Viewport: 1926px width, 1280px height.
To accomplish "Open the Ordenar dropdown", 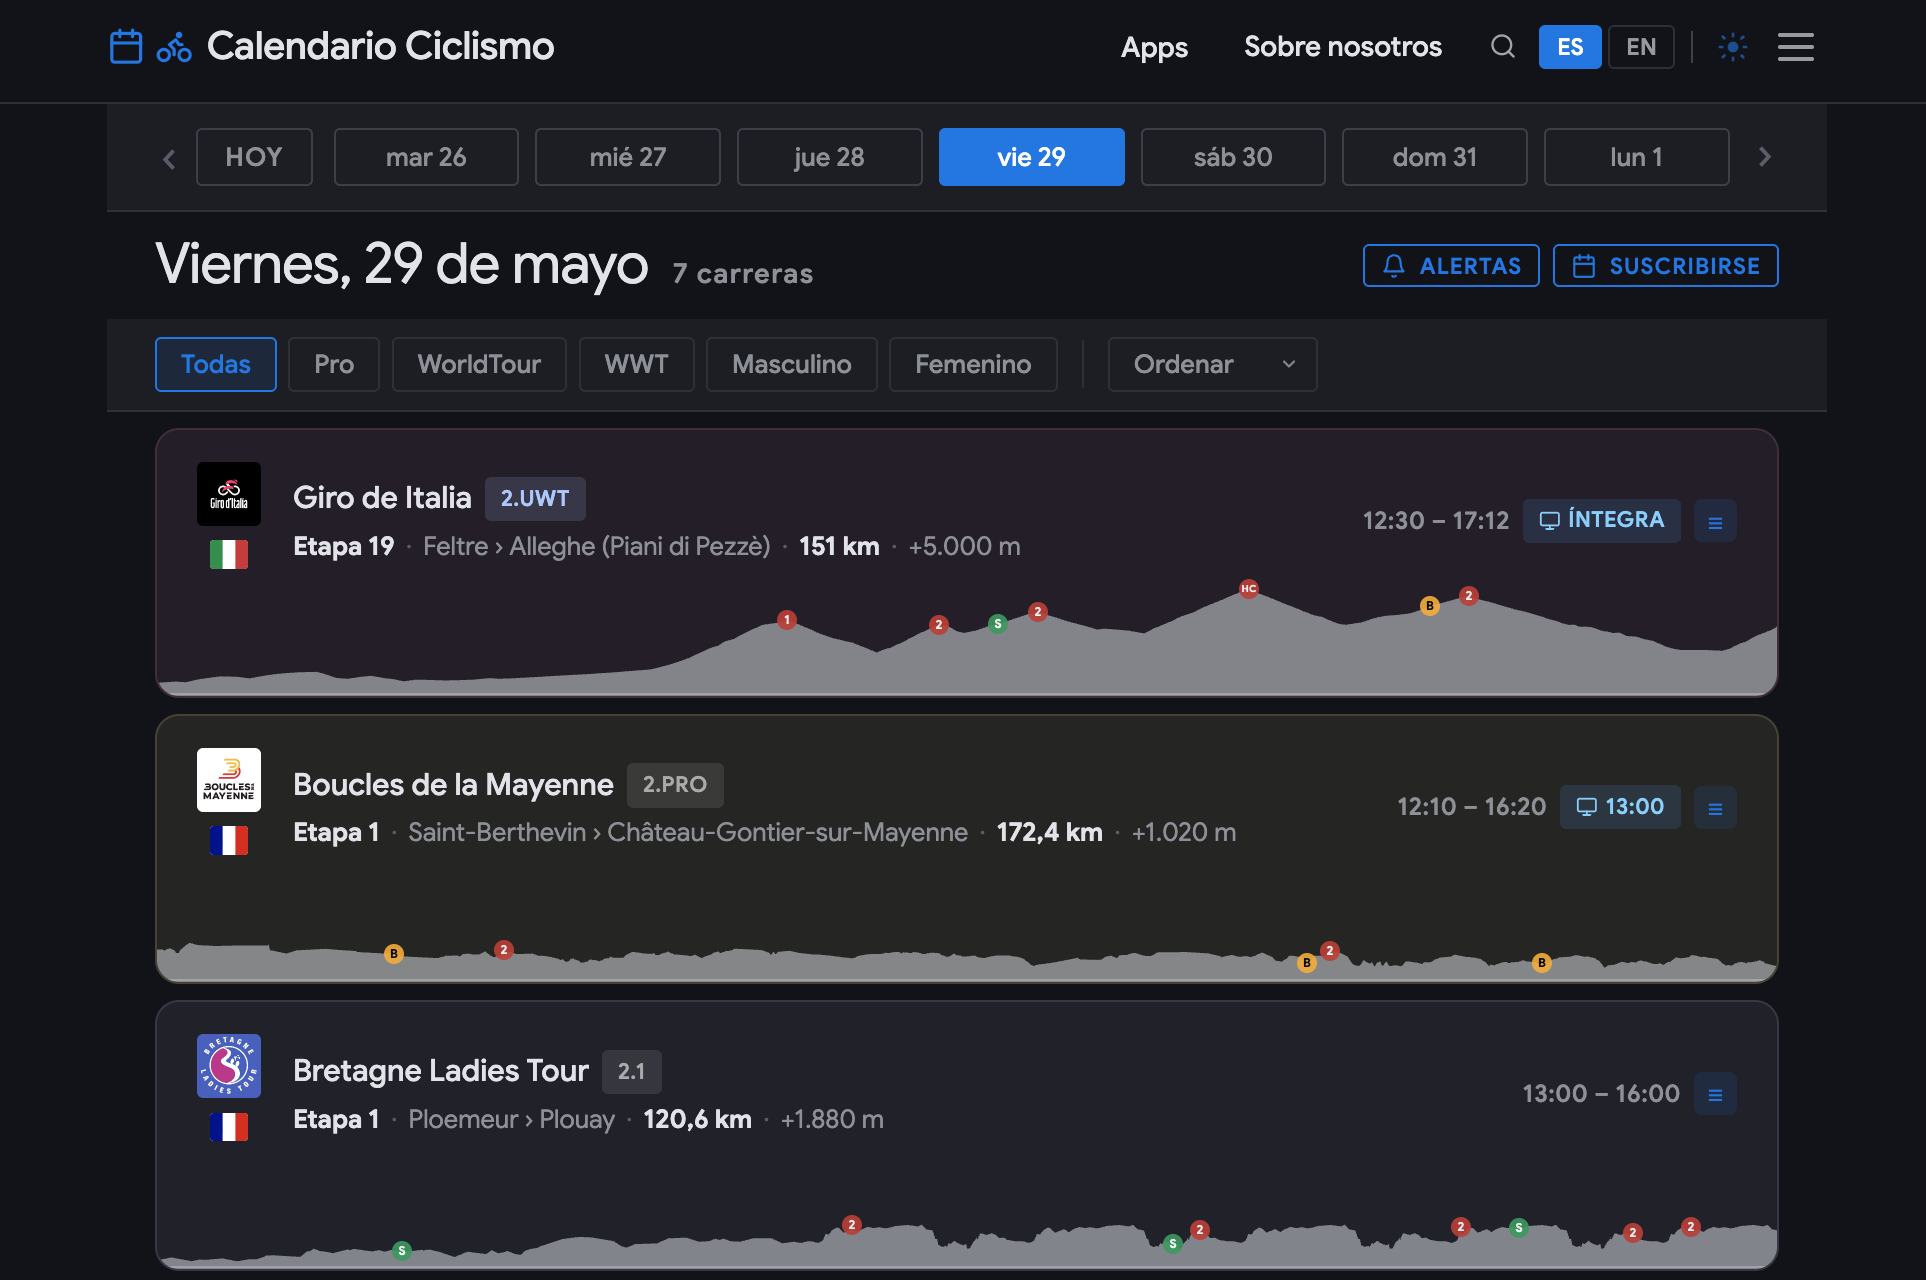I will (x=1212, y=364).
